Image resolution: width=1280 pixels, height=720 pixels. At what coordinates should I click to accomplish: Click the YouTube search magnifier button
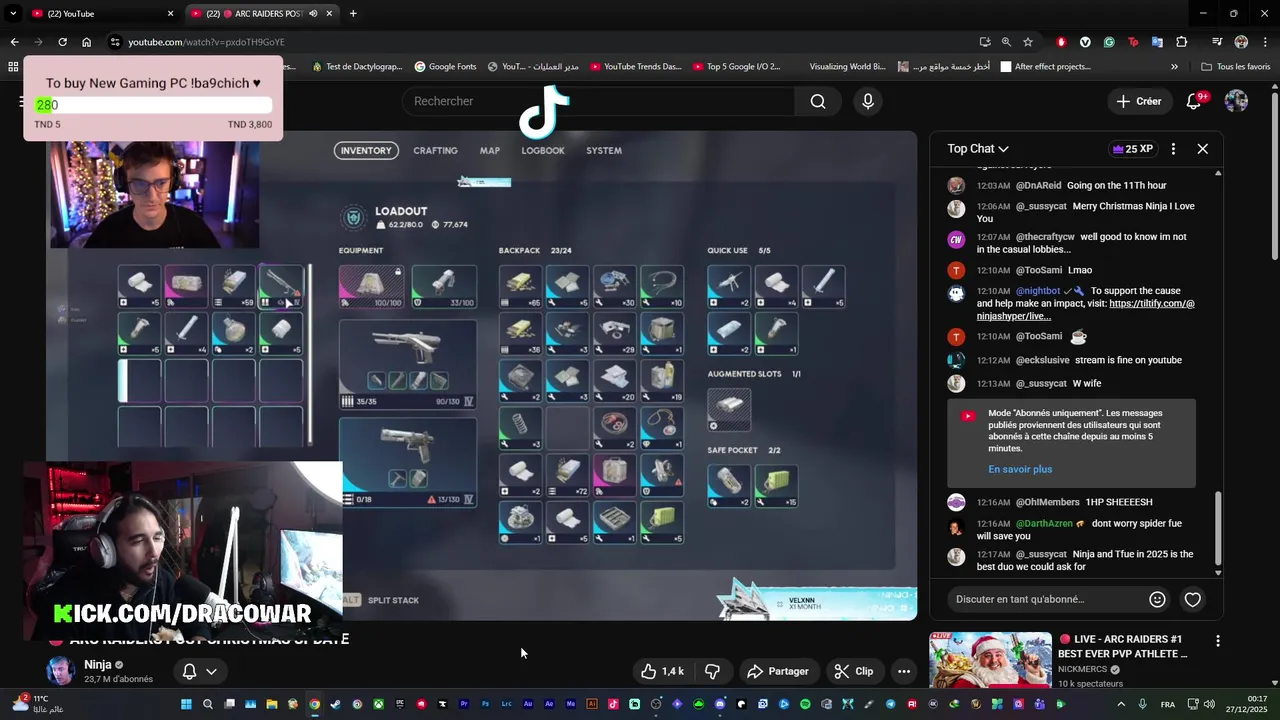point(818,101)
